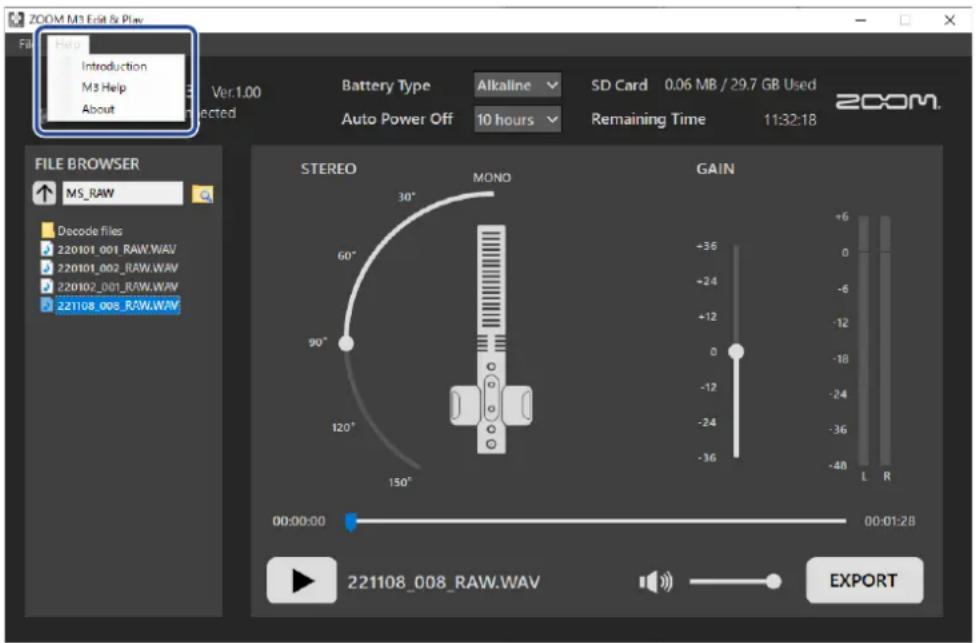Click the remaining time value 11:32:18
The image size is (976, 643).
coord(790,120)
